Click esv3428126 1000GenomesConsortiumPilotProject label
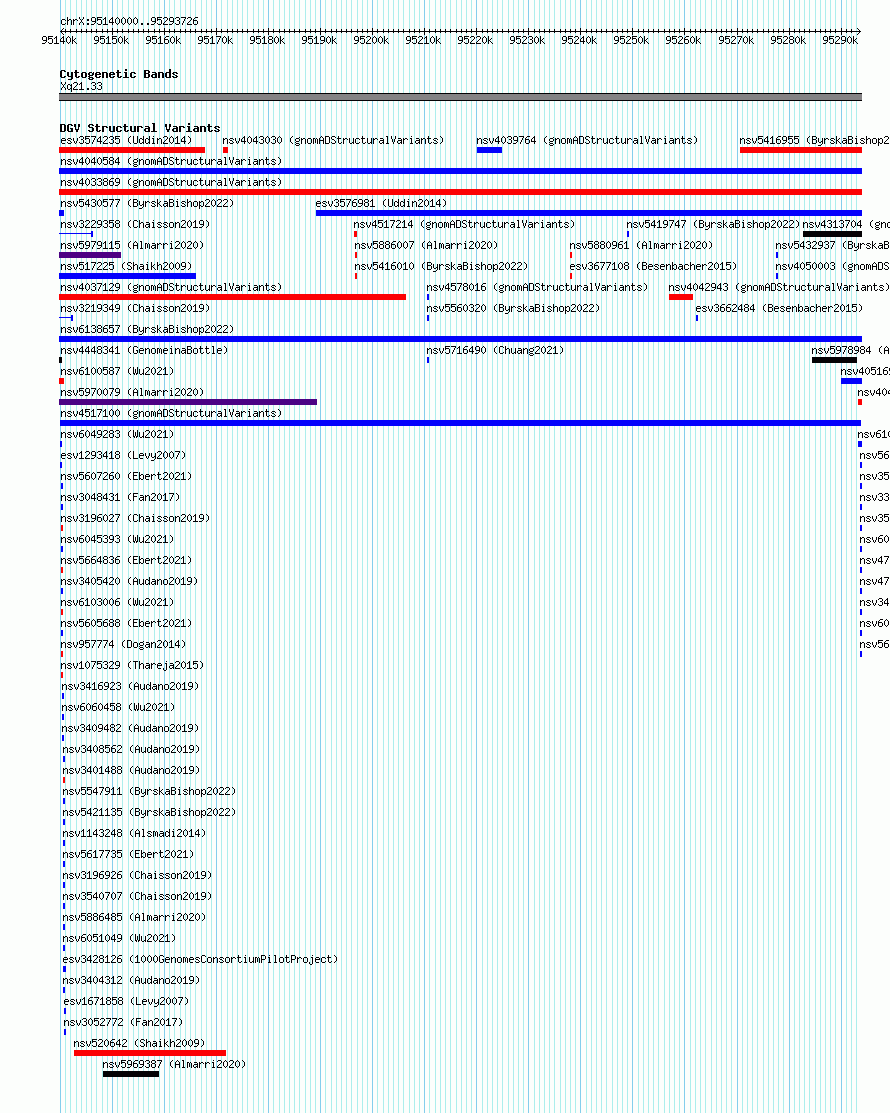The width and height of the screenshot is (890, 1113). coord(200,959)
